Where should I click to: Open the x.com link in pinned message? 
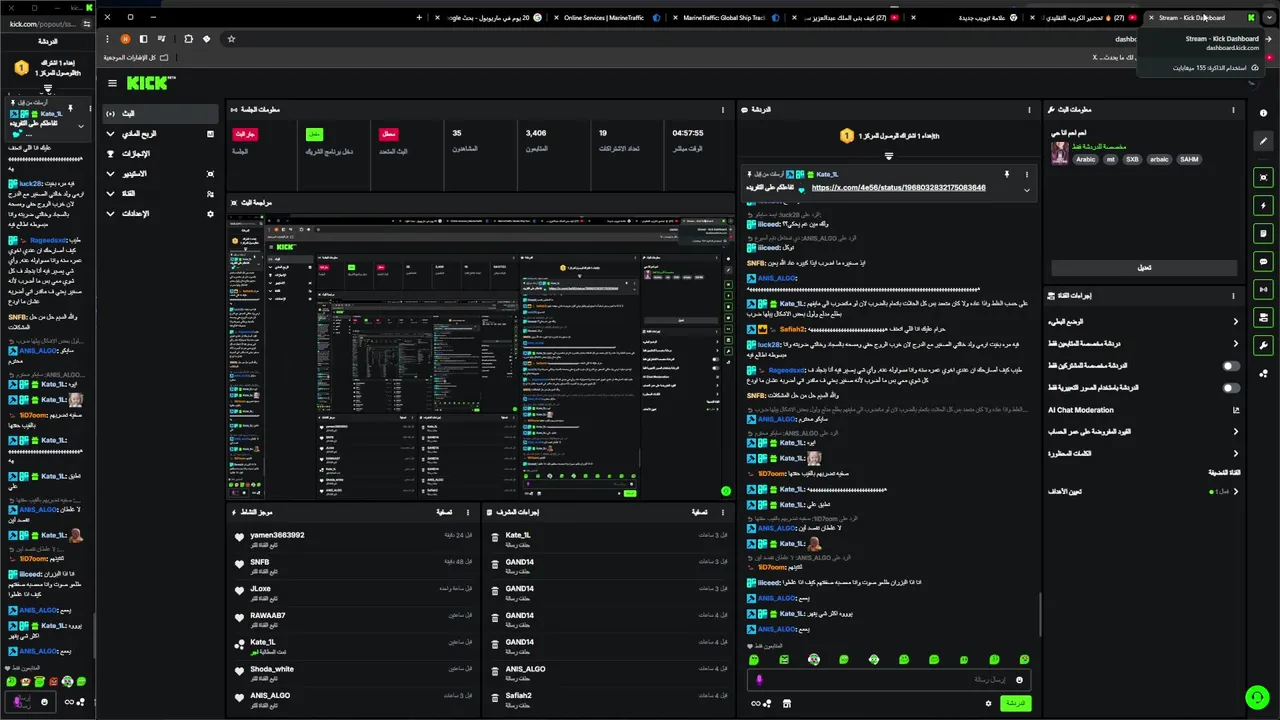pyautogui.click(x=898, y=188)
